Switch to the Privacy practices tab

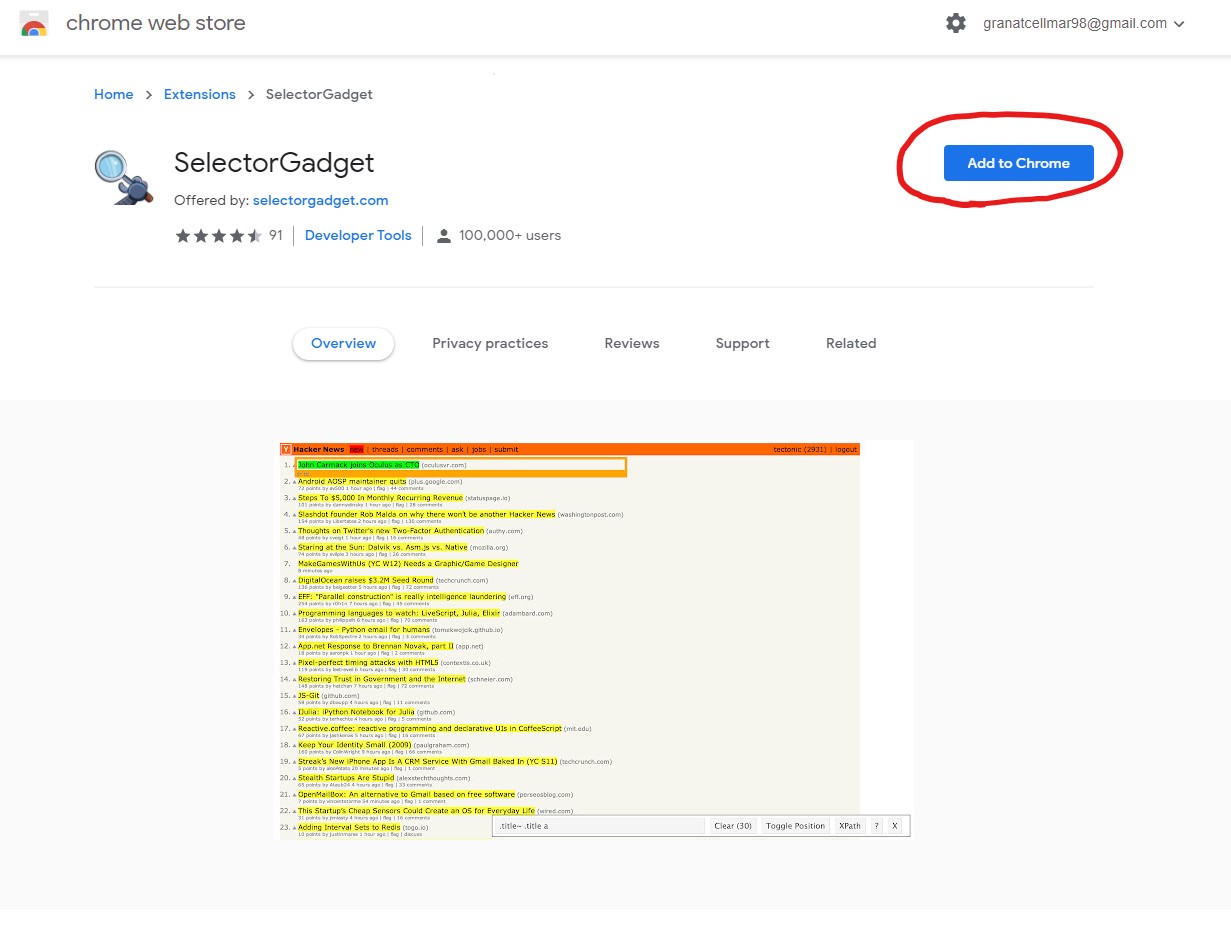coord(490,343)
